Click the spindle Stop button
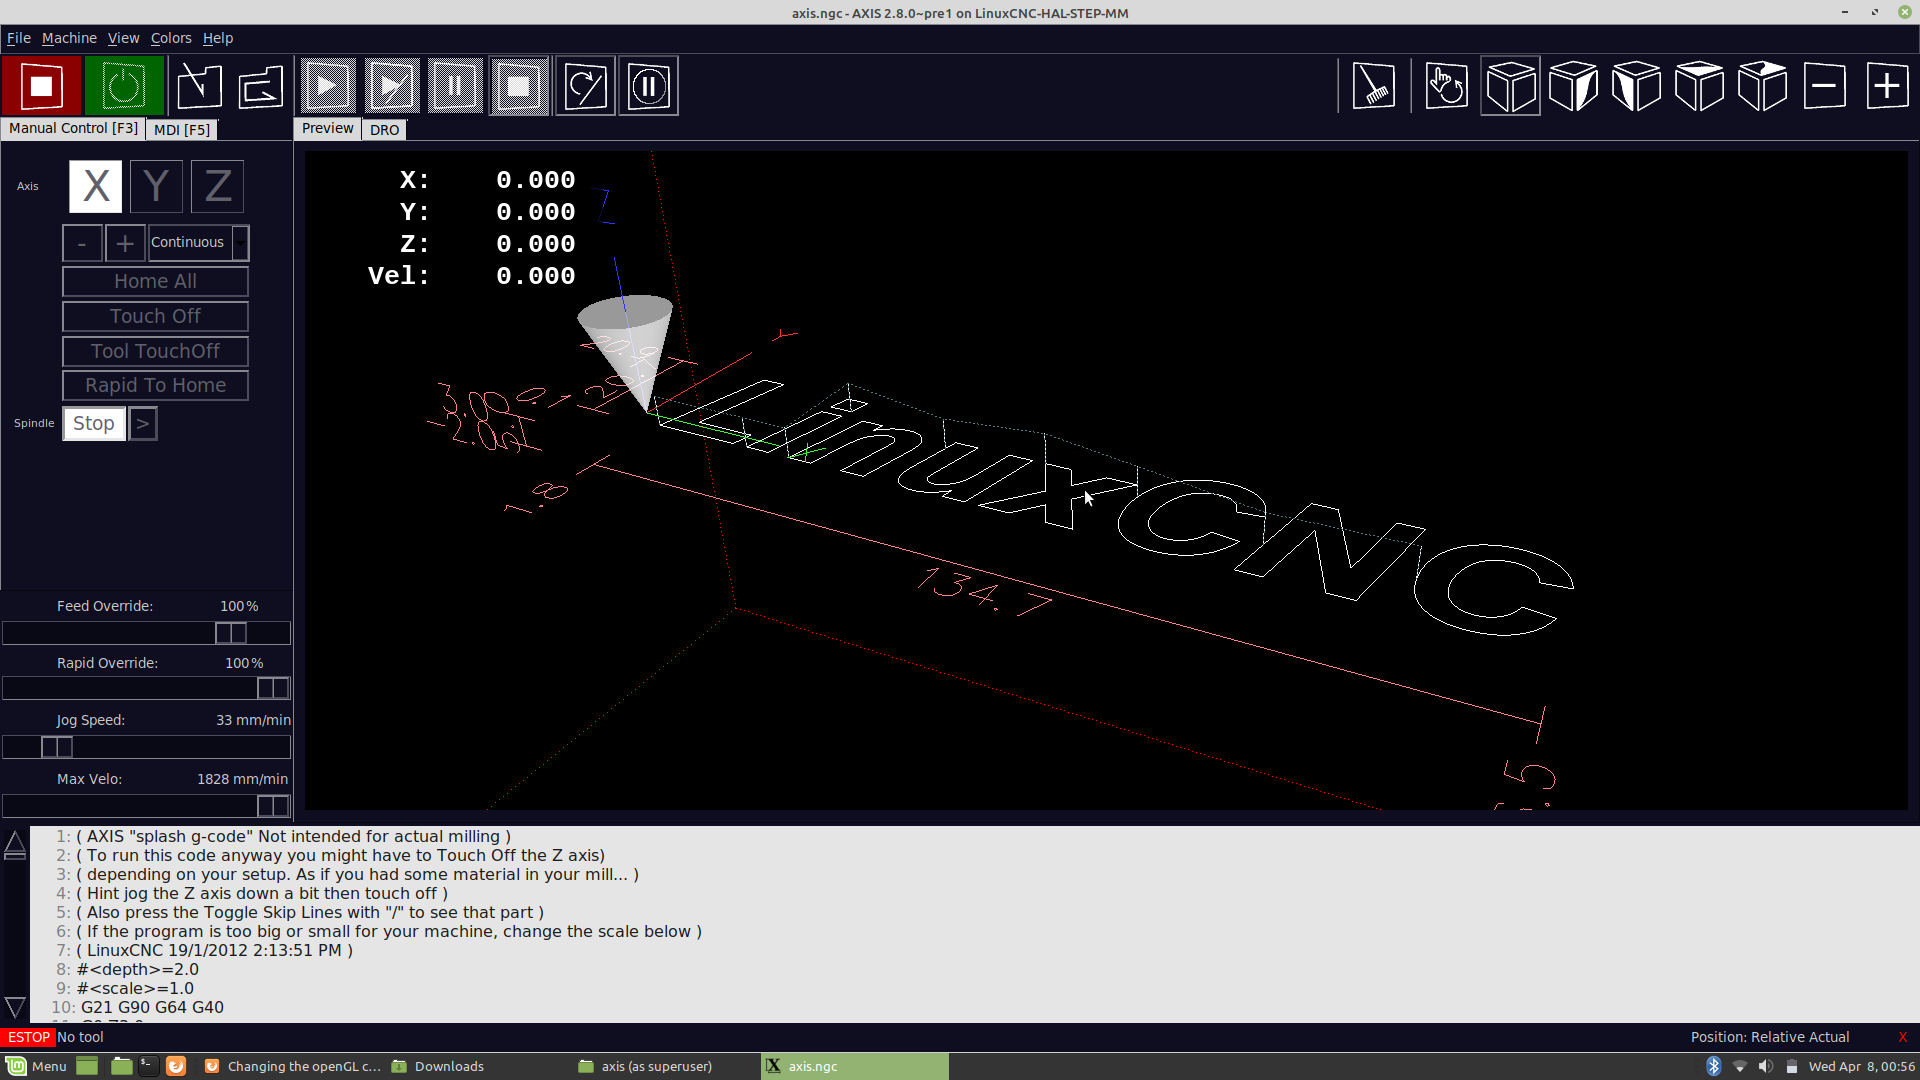Viewport: 1920px width, 1080px height. coord(94,423)
